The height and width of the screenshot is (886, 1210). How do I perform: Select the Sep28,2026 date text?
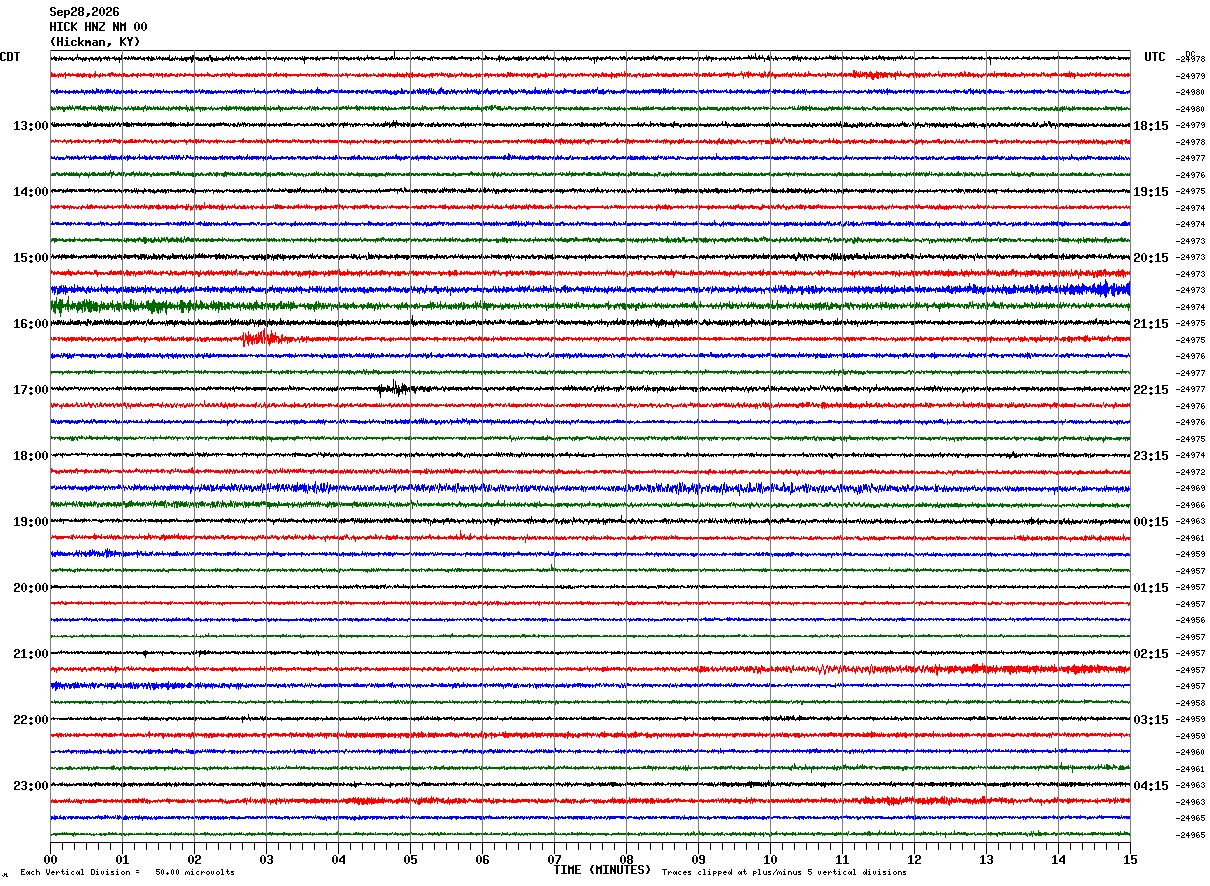[84, 12]
